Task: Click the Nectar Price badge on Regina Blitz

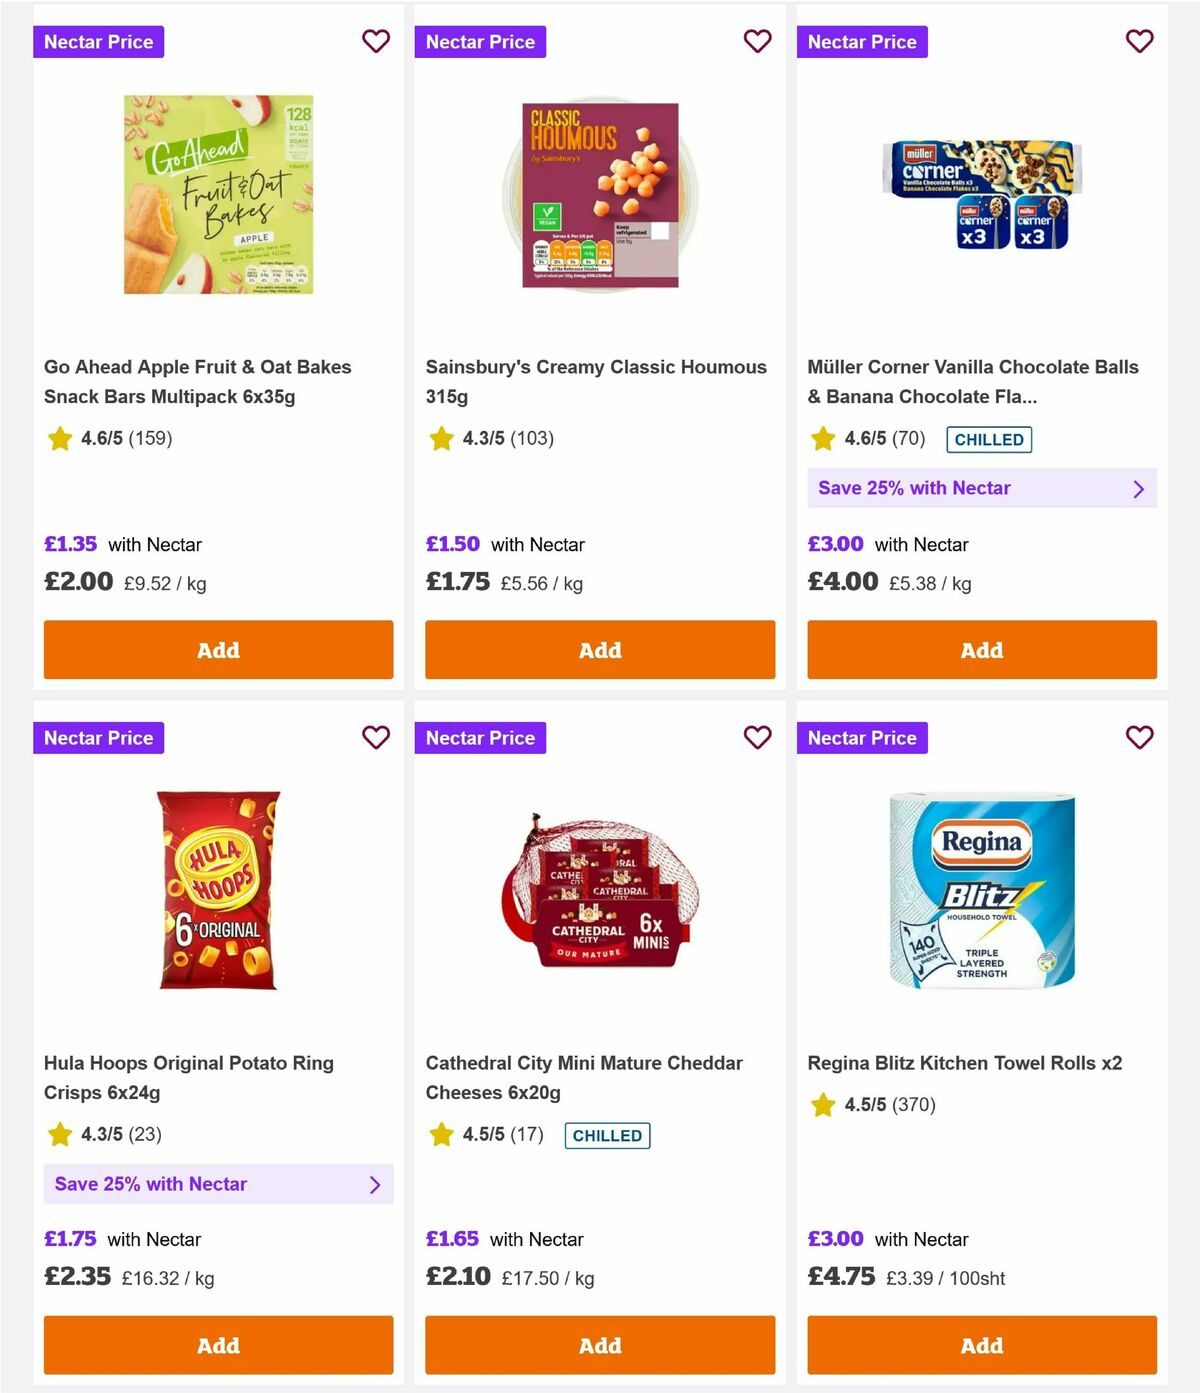Action: click(862, 738)
